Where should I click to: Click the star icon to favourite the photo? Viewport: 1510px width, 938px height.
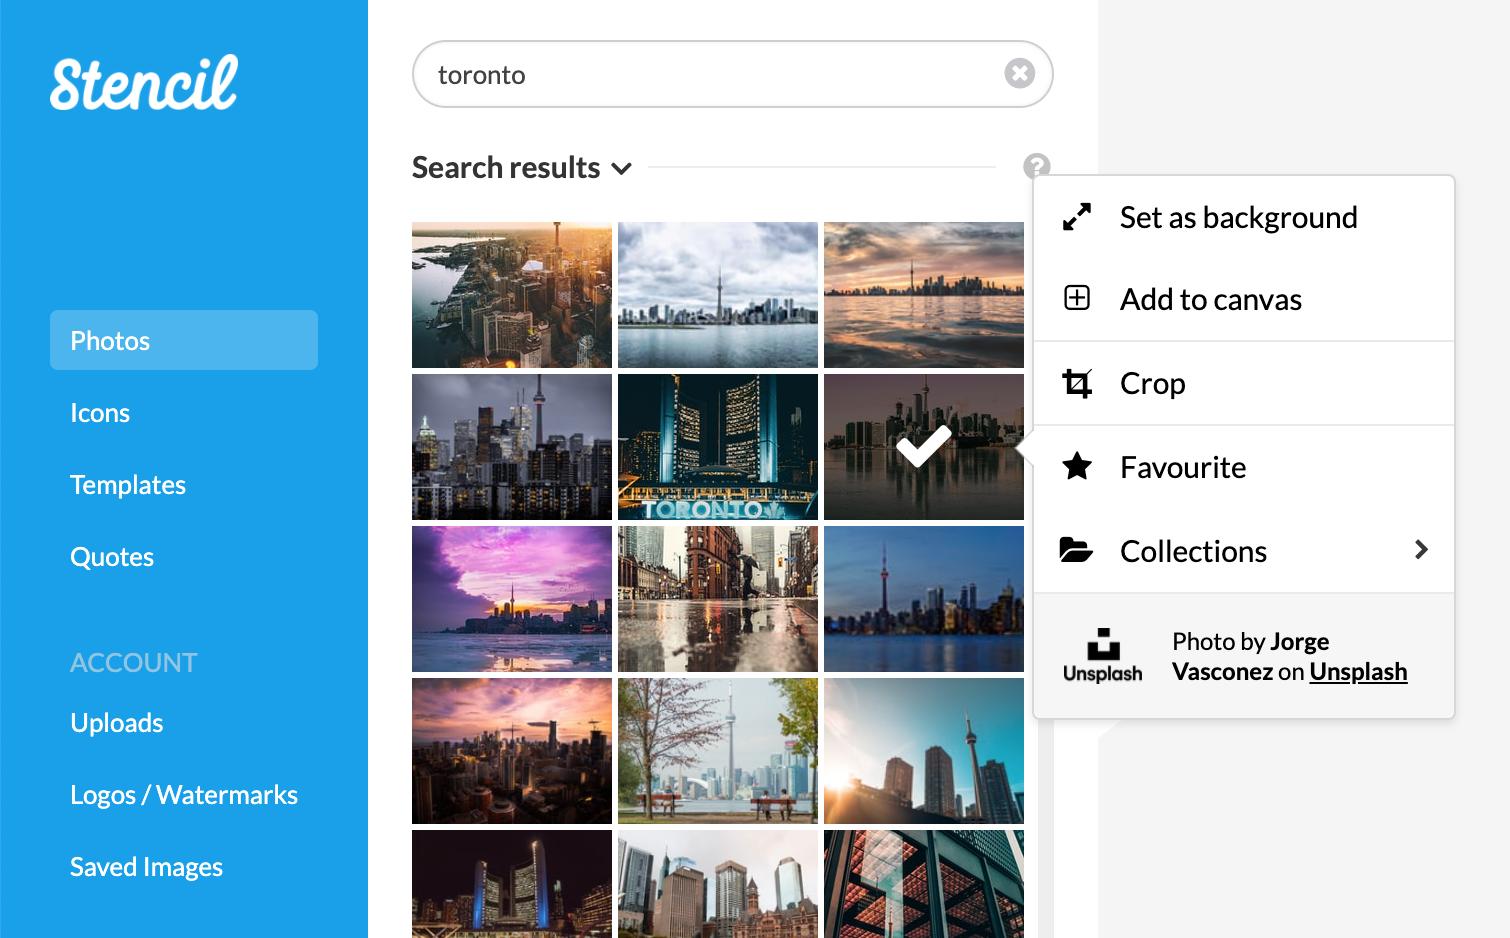pos(1077,466)
